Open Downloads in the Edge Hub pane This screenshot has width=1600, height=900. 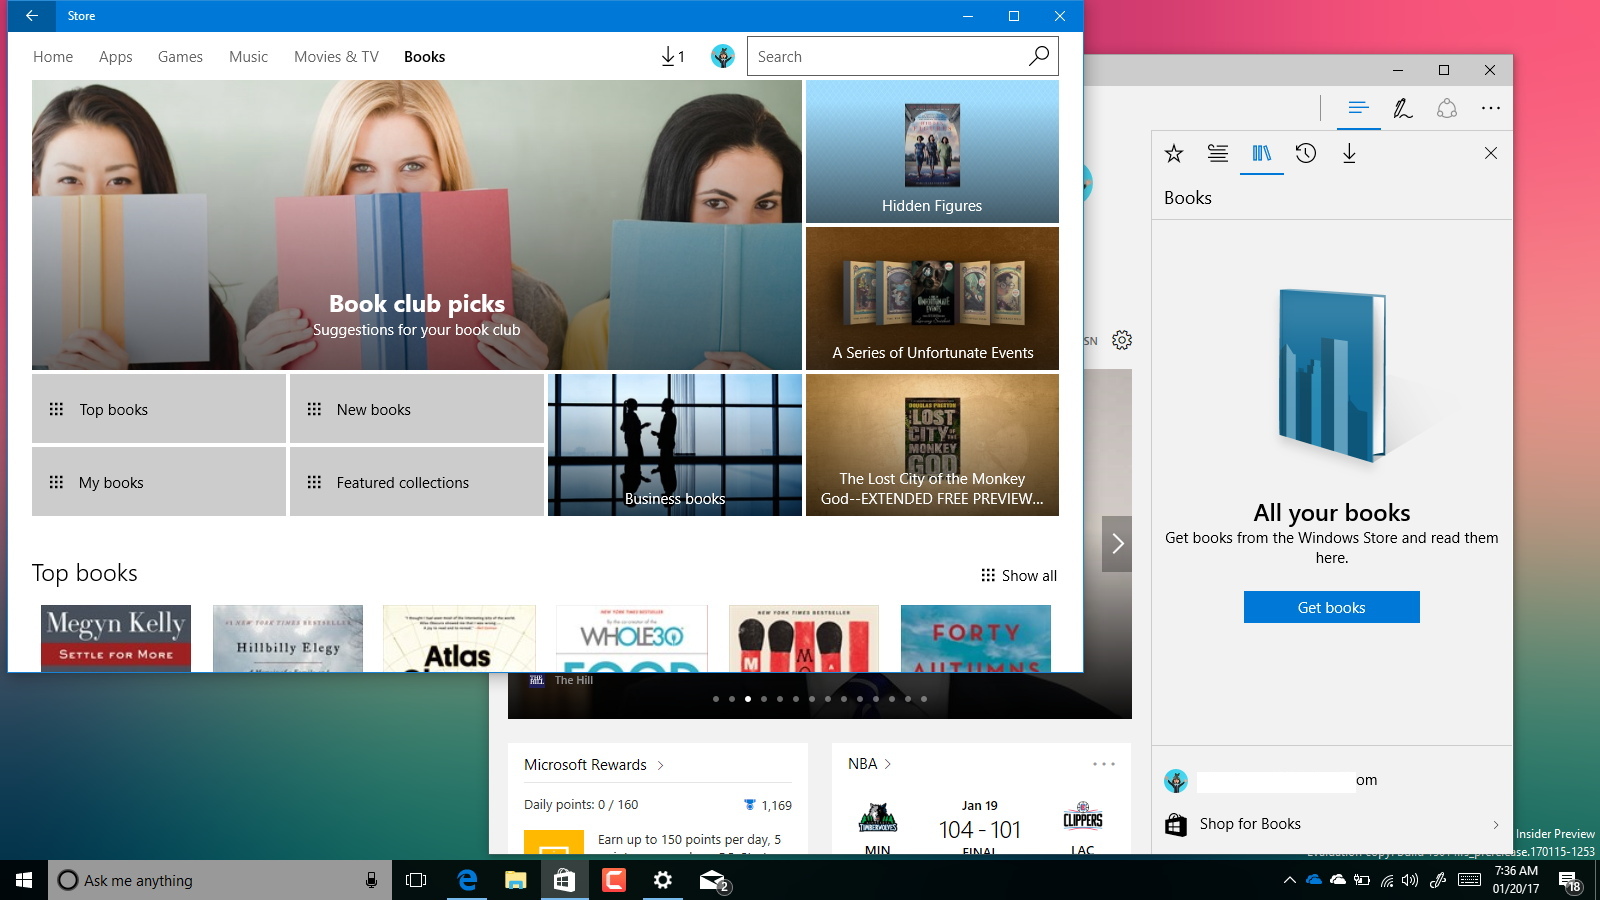point(1350,153)
